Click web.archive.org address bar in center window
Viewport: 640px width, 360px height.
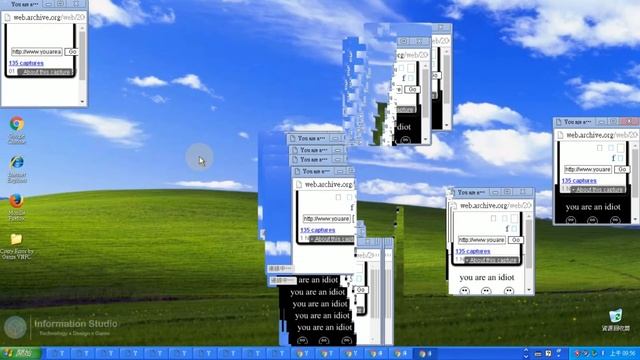pos(329,184)
